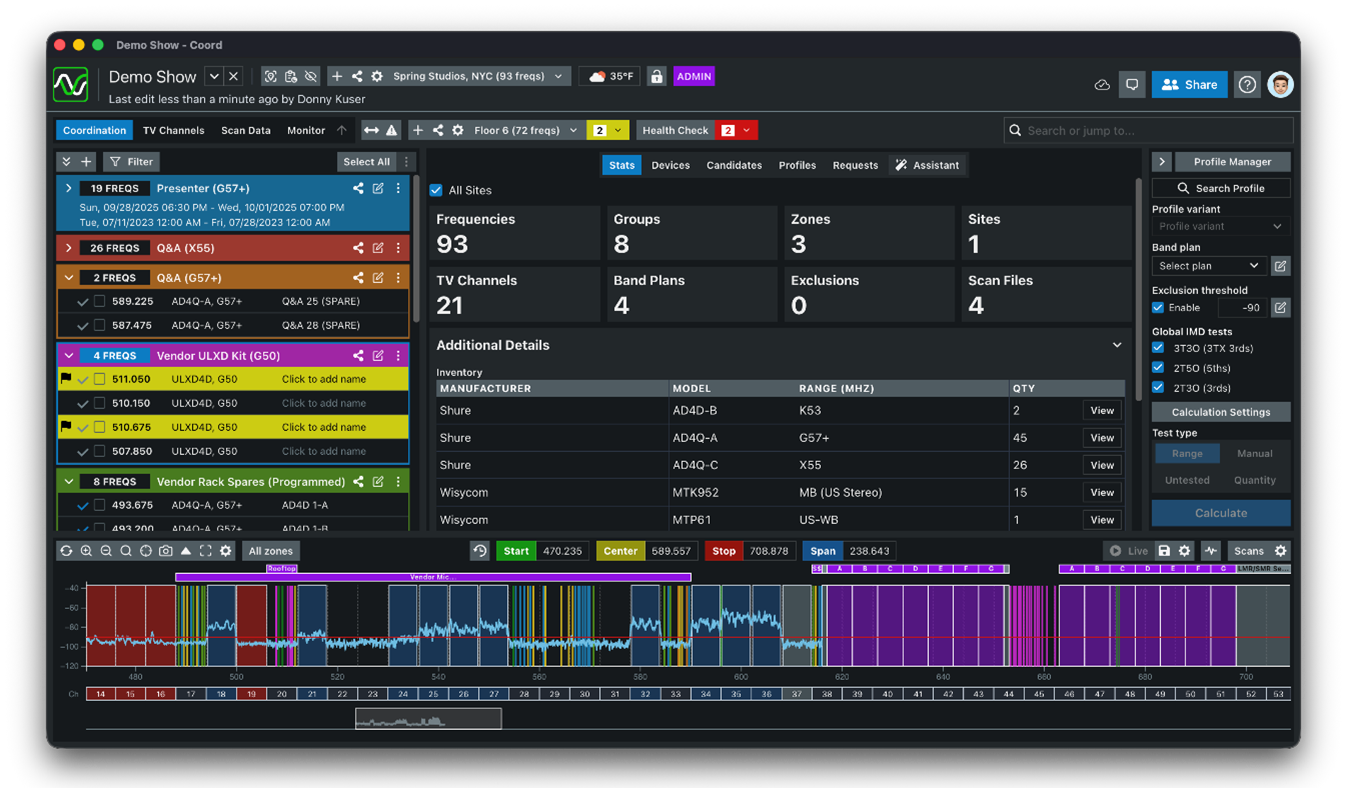Expand the Q&A (X55) frequency group
Viewport: 1347px width, 788px height.
tap(69, 248)
